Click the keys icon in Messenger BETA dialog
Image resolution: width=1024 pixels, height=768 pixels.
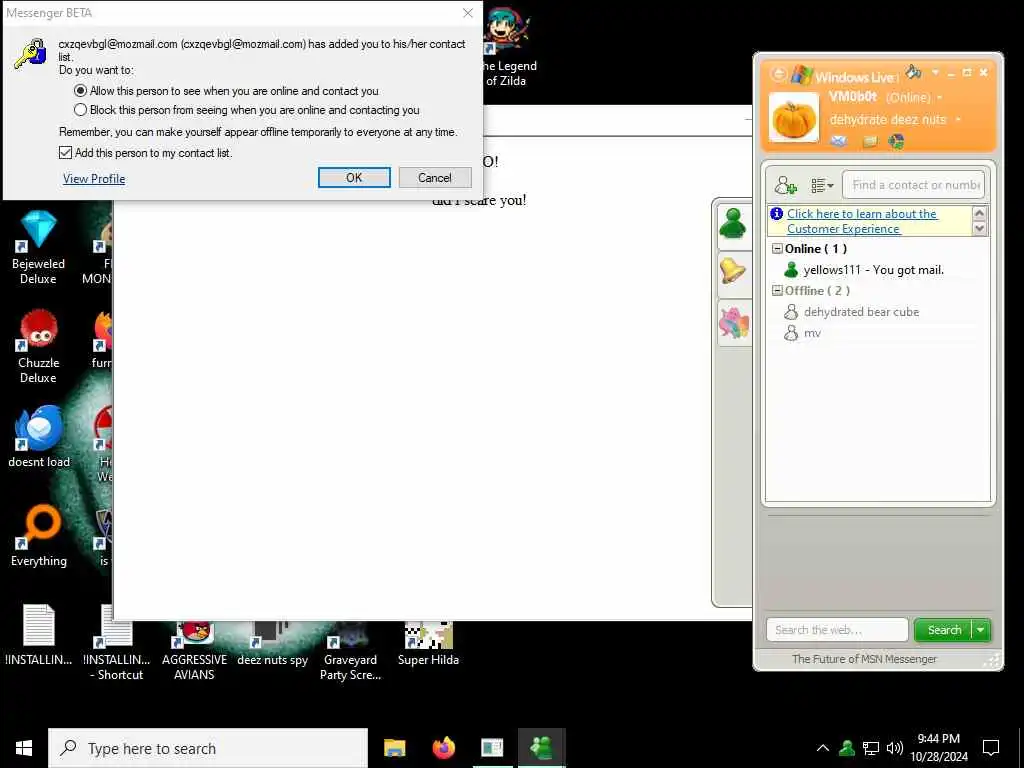(30, 54)
